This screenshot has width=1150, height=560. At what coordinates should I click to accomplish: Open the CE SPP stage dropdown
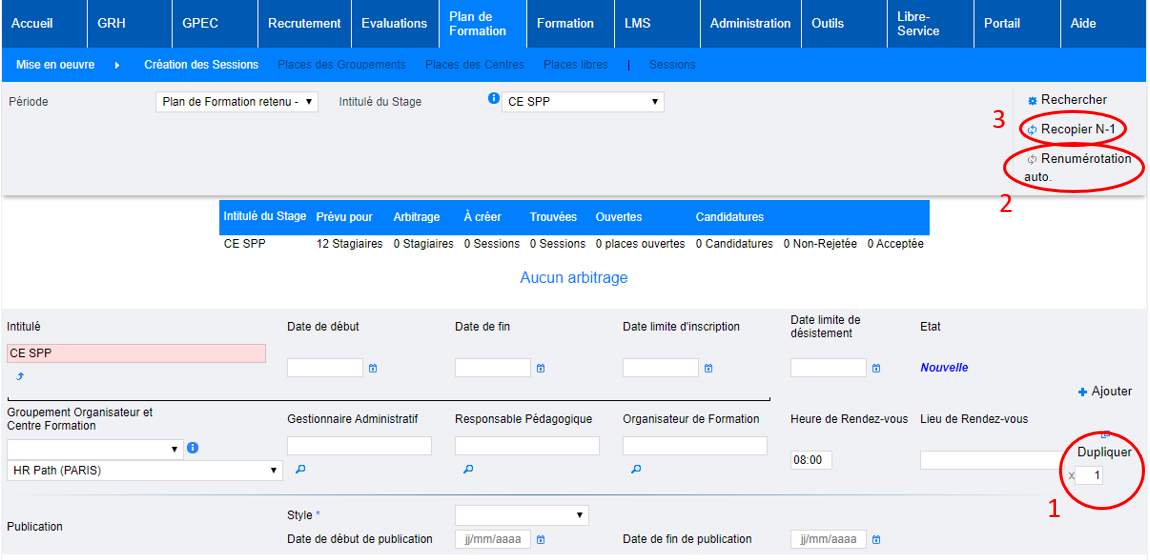[583, 102]
